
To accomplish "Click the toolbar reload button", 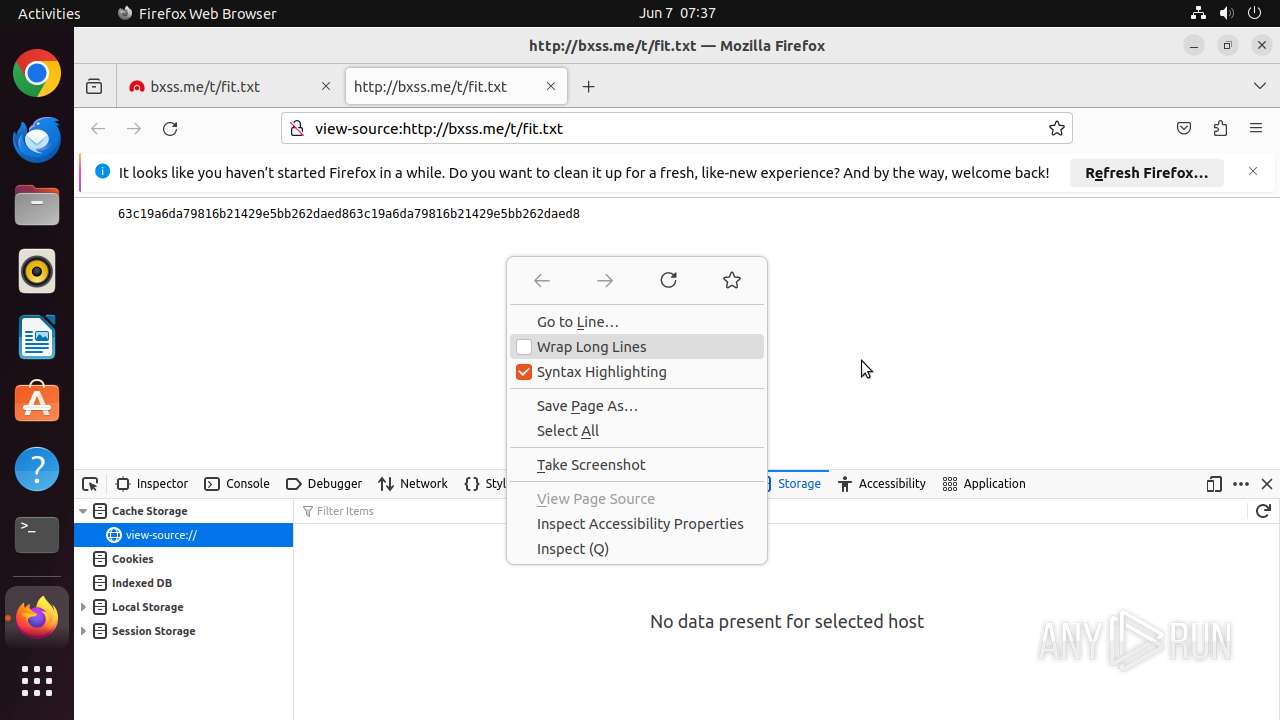I will point(170,128).
